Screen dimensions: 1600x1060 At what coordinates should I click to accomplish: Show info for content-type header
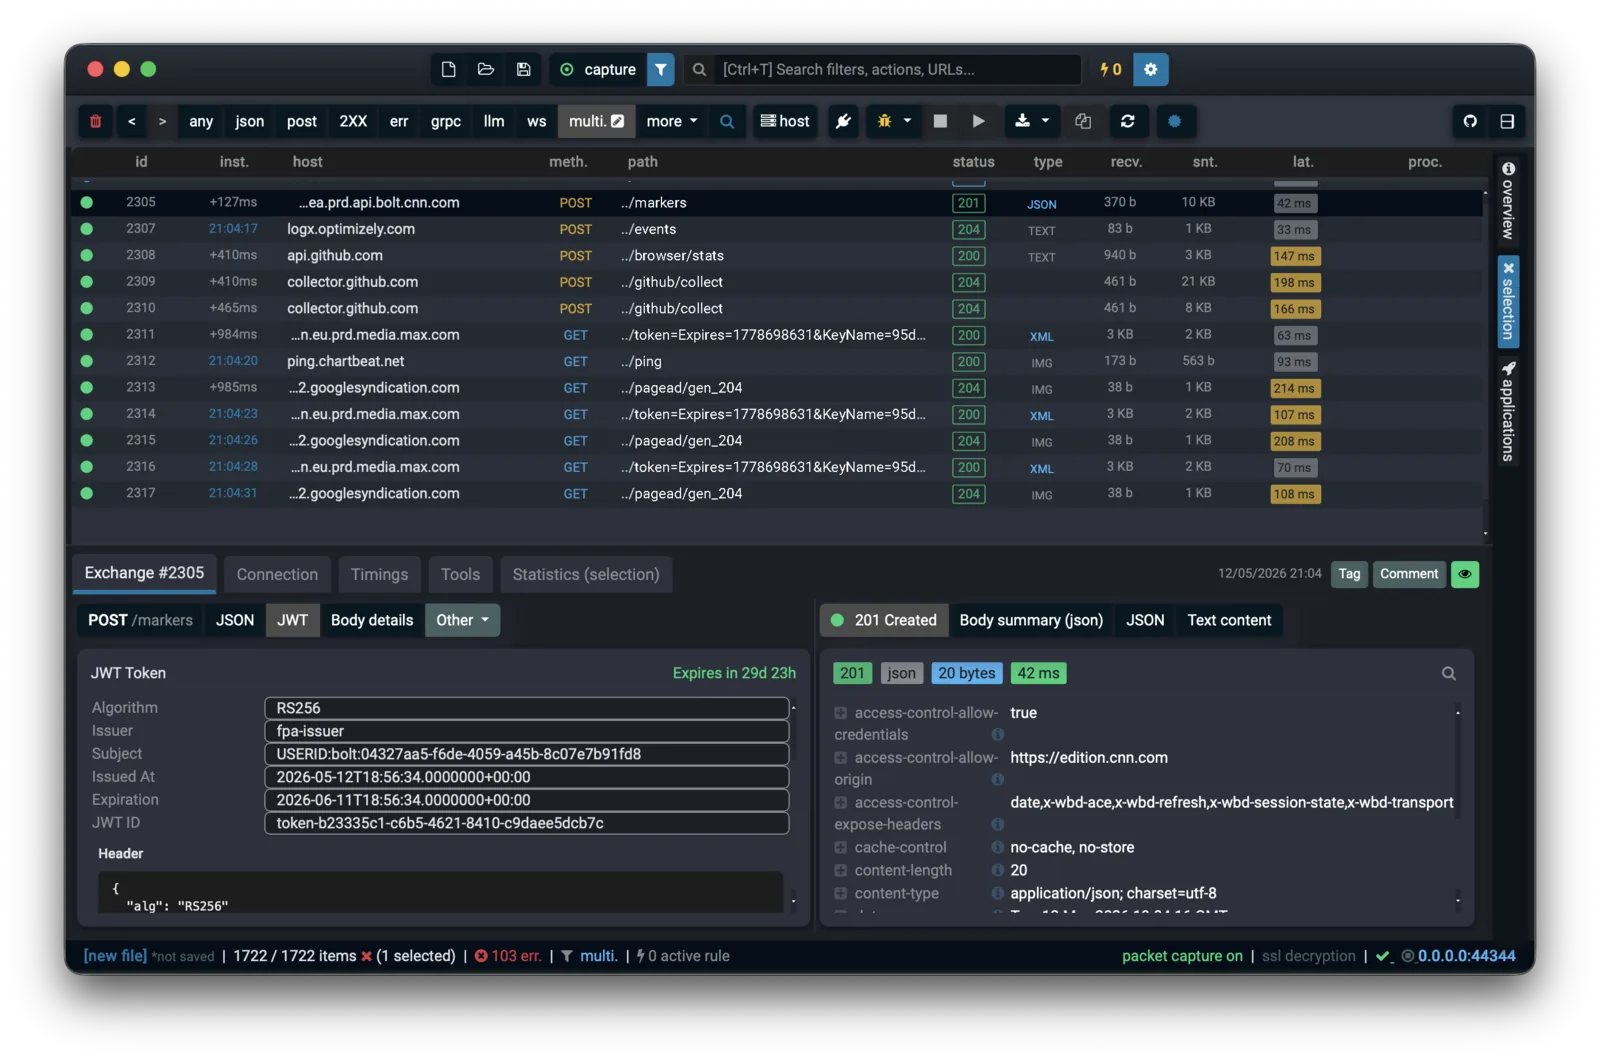(x=997, y=893)
